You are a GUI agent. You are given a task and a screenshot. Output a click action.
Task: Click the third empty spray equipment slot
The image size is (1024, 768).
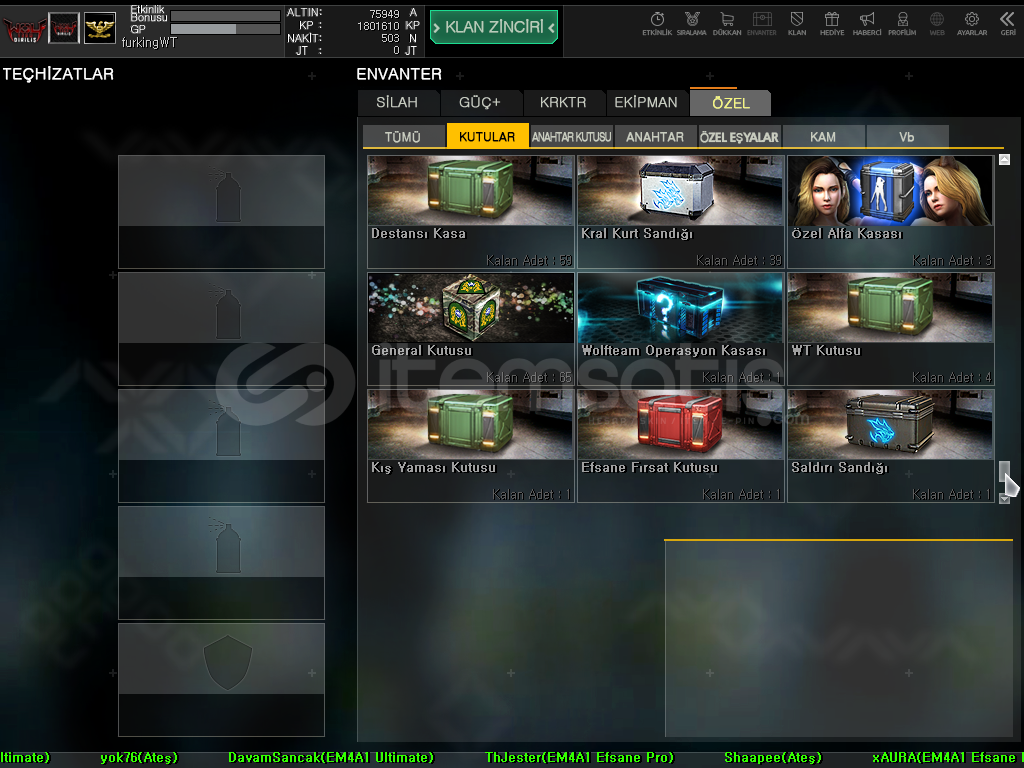coord(221,446)
